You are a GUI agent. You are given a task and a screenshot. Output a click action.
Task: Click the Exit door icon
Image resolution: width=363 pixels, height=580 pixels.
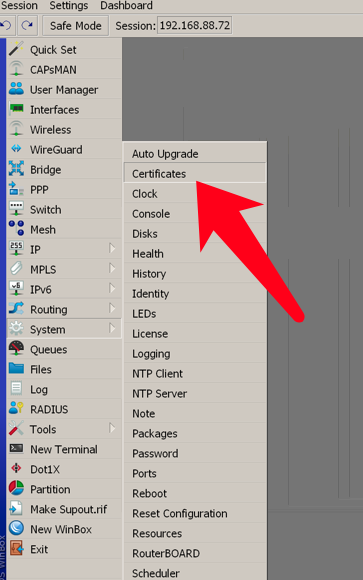pos(16,549)
